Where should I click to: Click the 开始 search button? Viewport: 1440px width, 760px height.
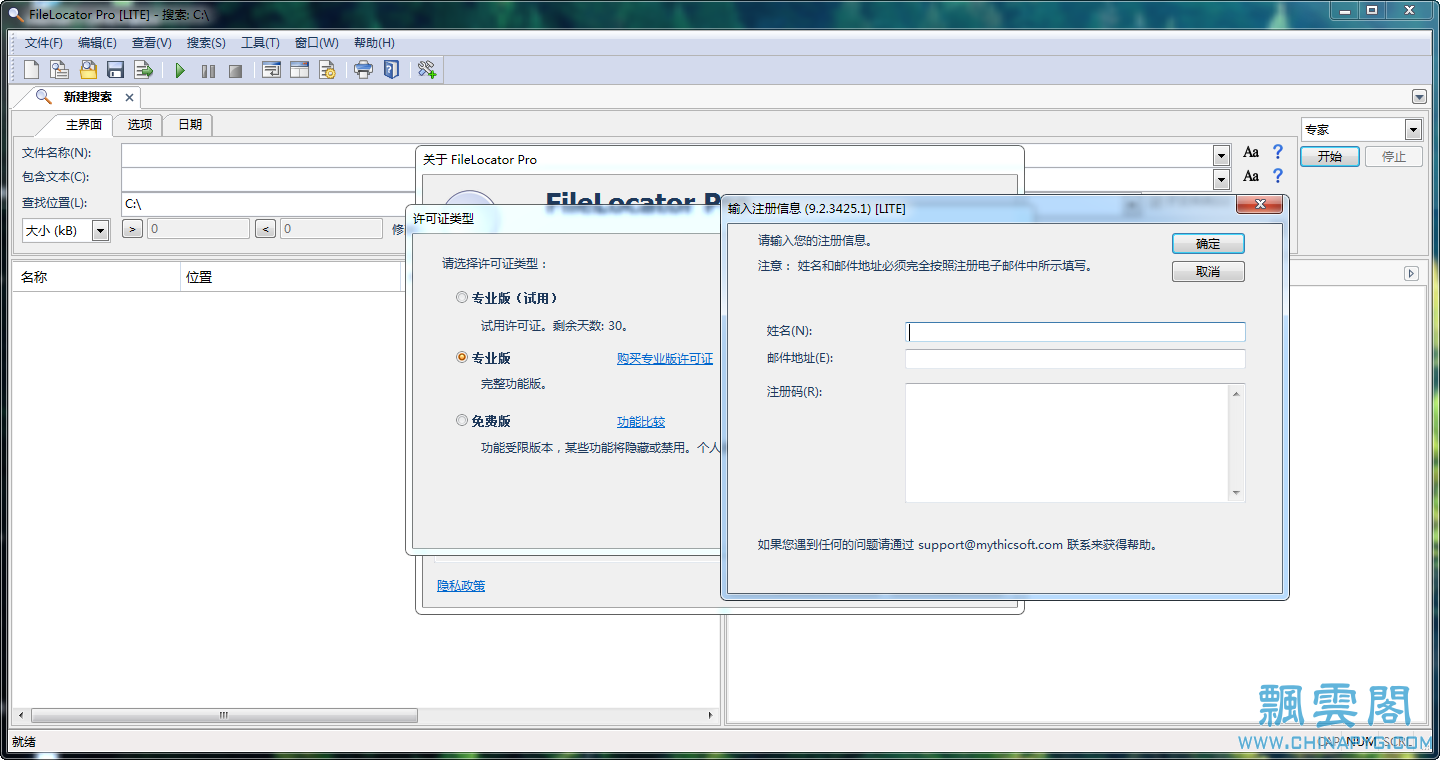coord(1329,157)
